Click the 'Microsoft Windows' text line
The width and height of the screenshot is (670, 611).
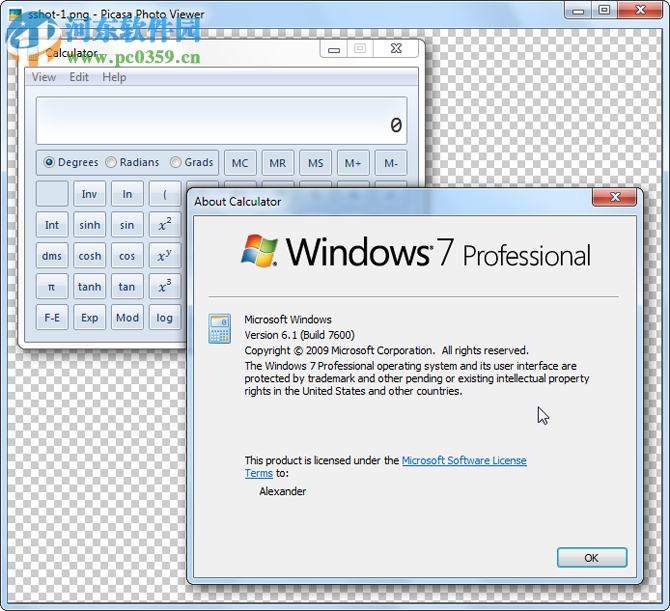point(288,320)
